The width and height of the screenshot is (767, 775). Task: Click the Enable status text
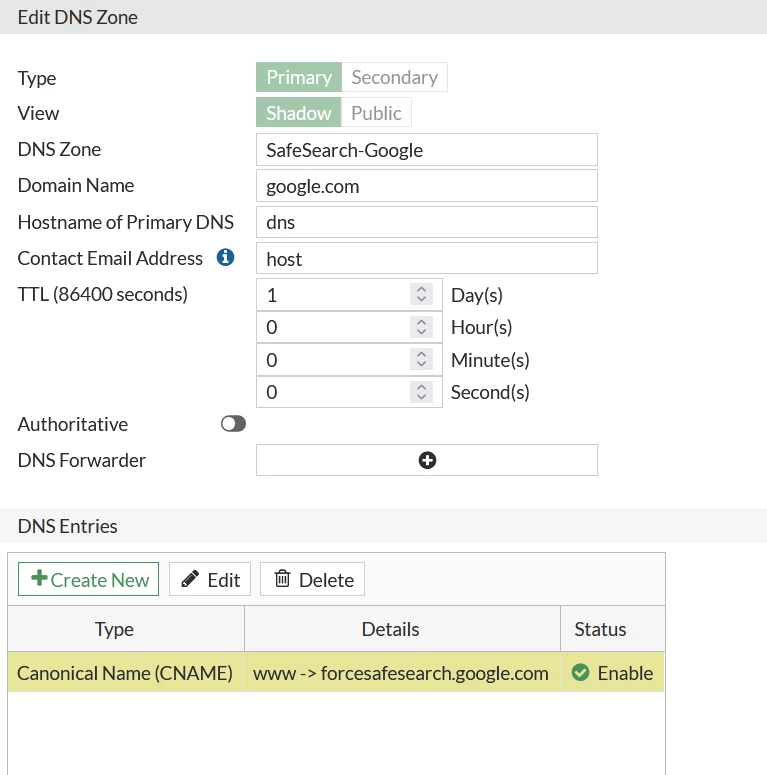(x=625, y=673)
